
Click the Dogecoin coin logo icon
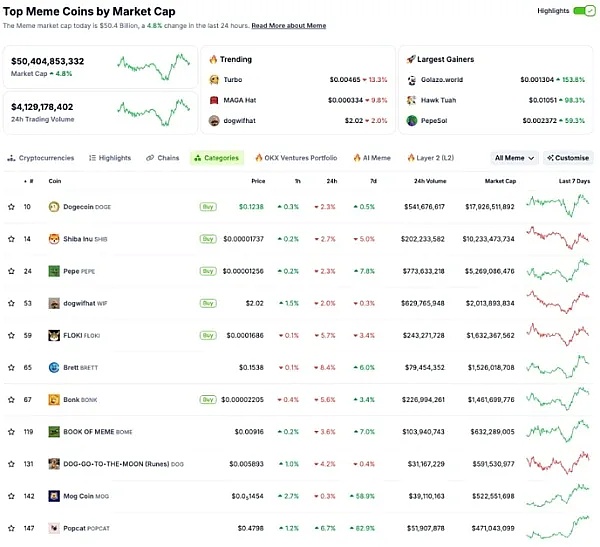(x=54, y=207)
